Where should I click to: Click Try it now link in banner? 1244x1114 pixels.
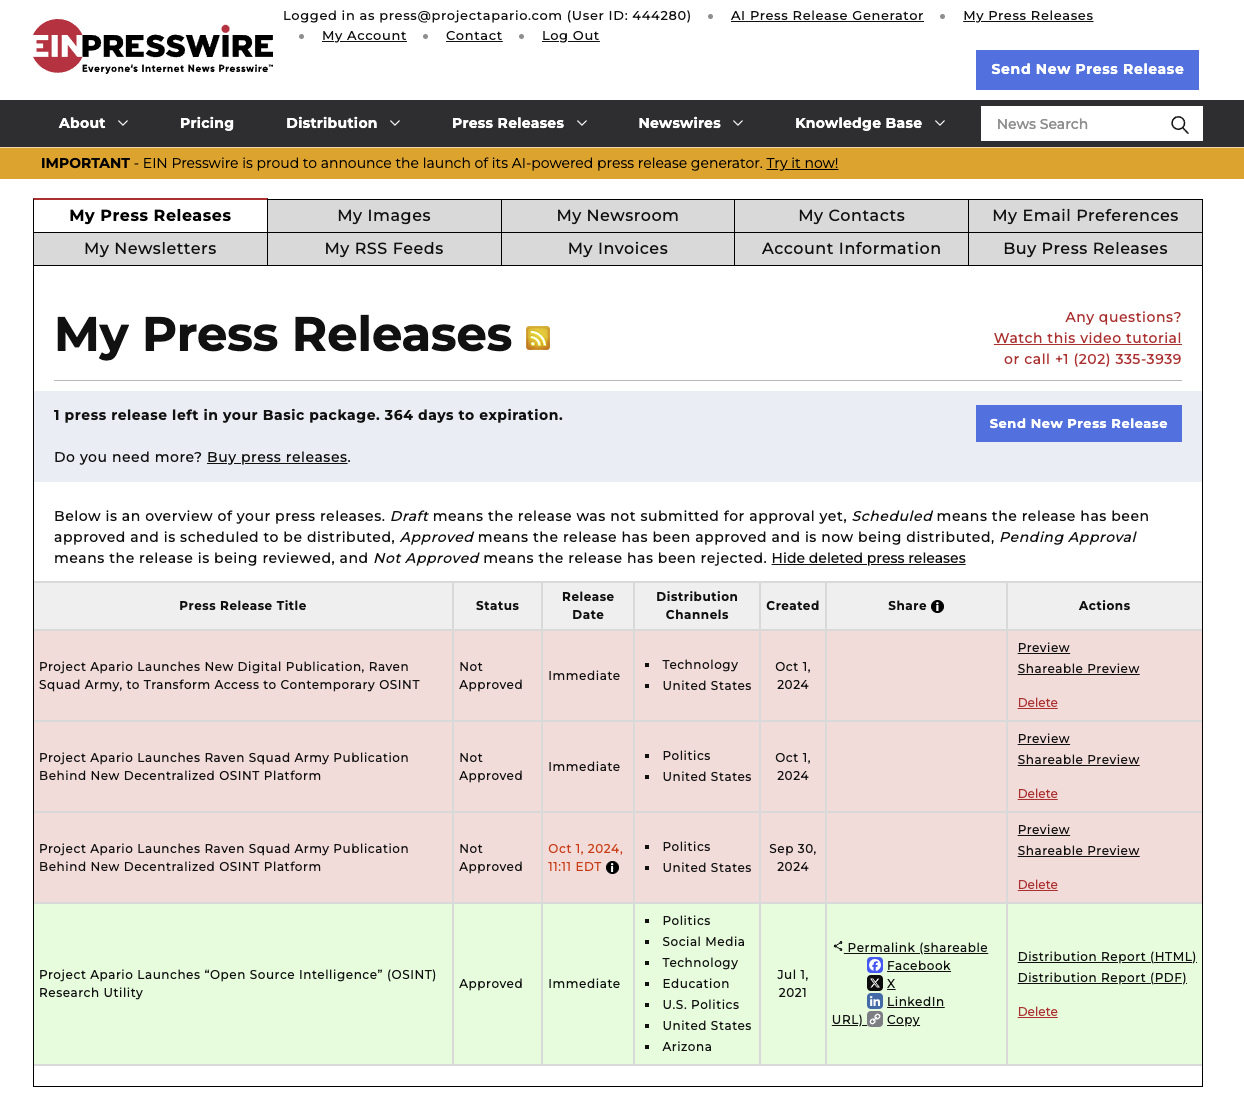tap(802, 163)
